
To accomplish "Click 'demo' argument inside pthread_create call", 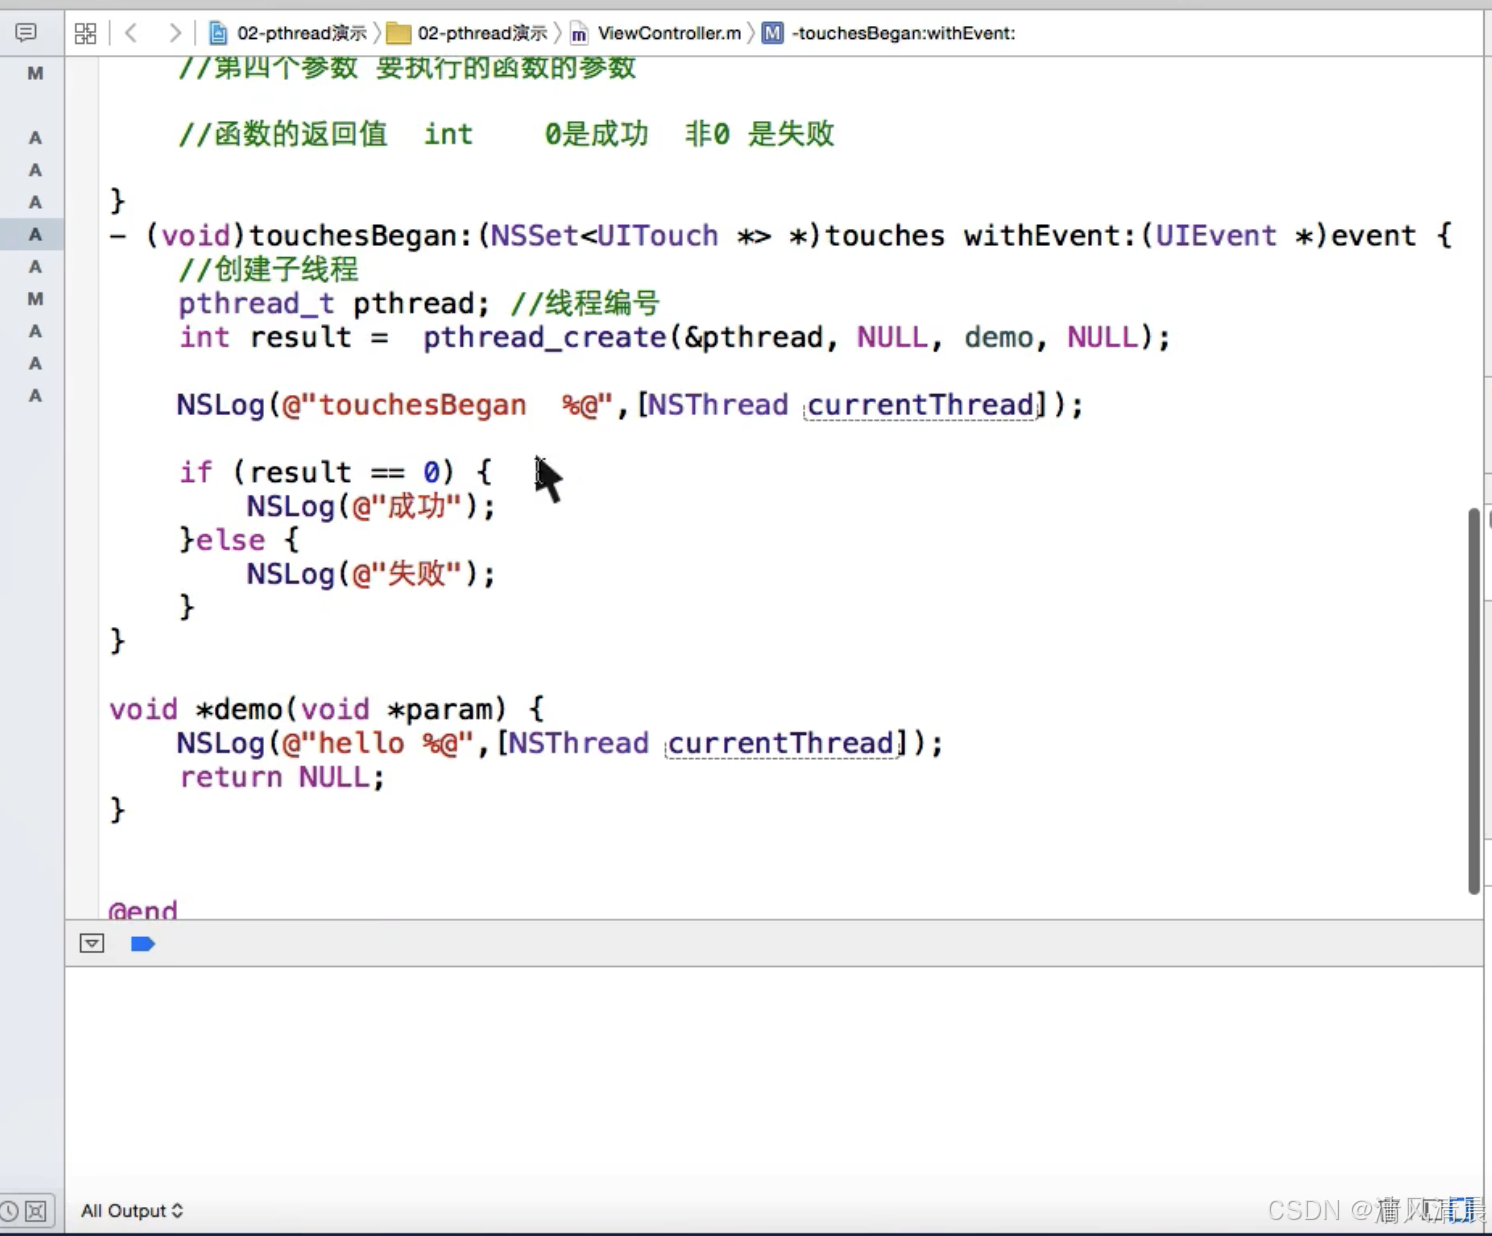I will [999, 337].
